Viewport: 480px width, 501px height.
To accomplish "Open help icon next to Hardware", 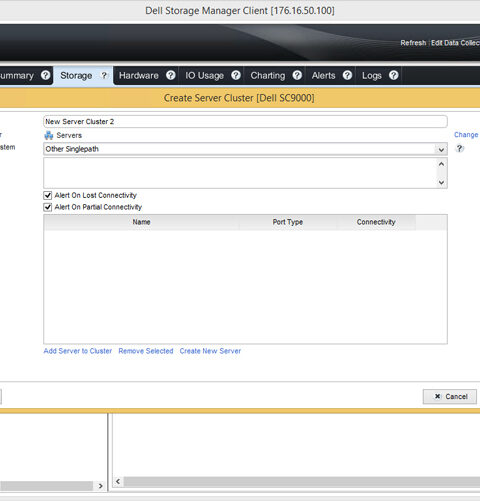I will click(171, 75).
